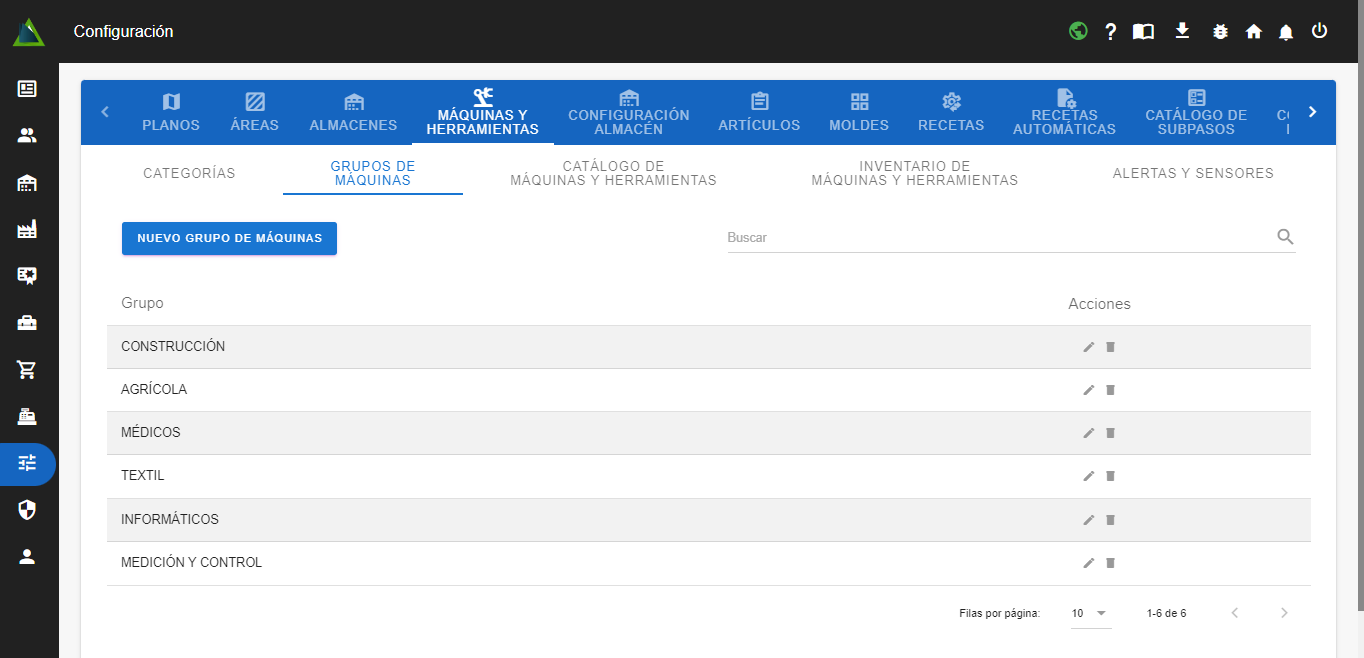The width and height of the screenshot is (1364, 658).
Task: Open the shopping cart sidebar icon
Action: [27, 370]
